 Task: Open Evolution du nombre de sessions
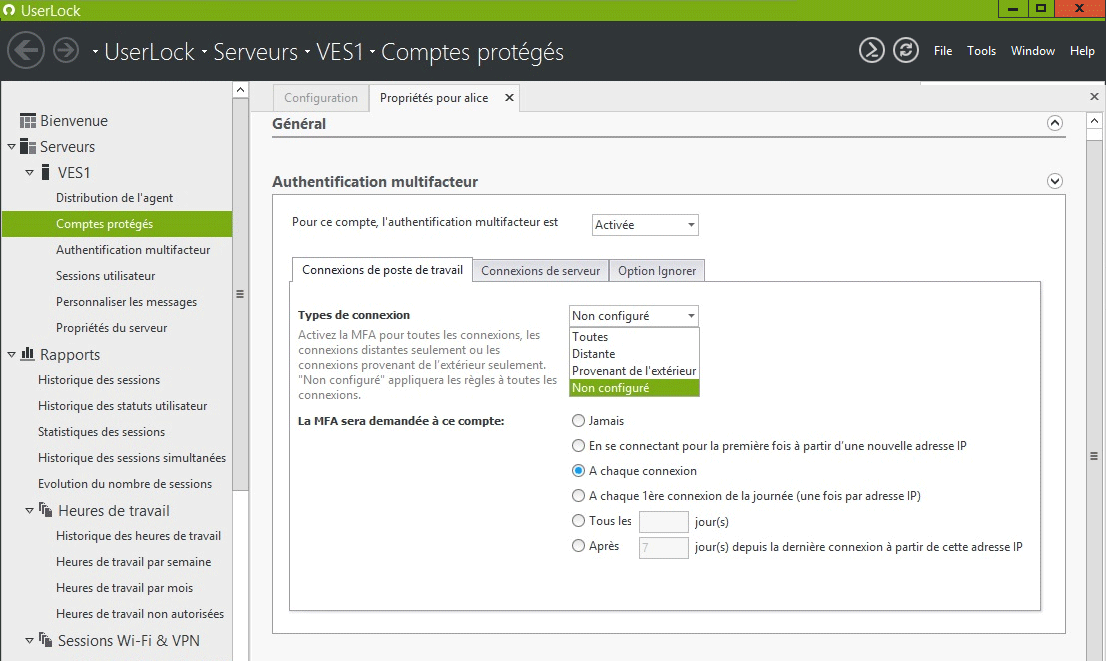pyautogui.click(x=125, y=484)
